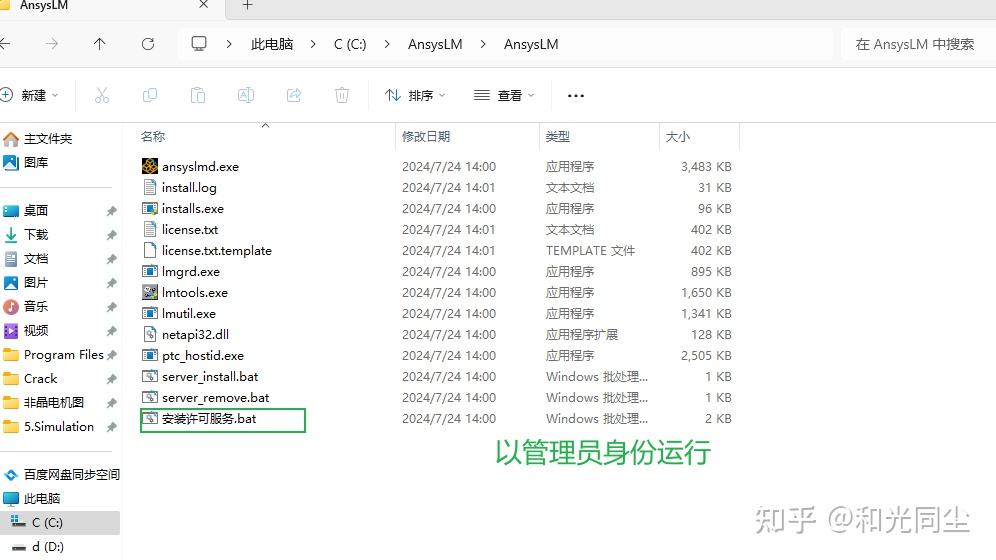
Task: Click the forward navigation arrow
Action: point(52,44)
